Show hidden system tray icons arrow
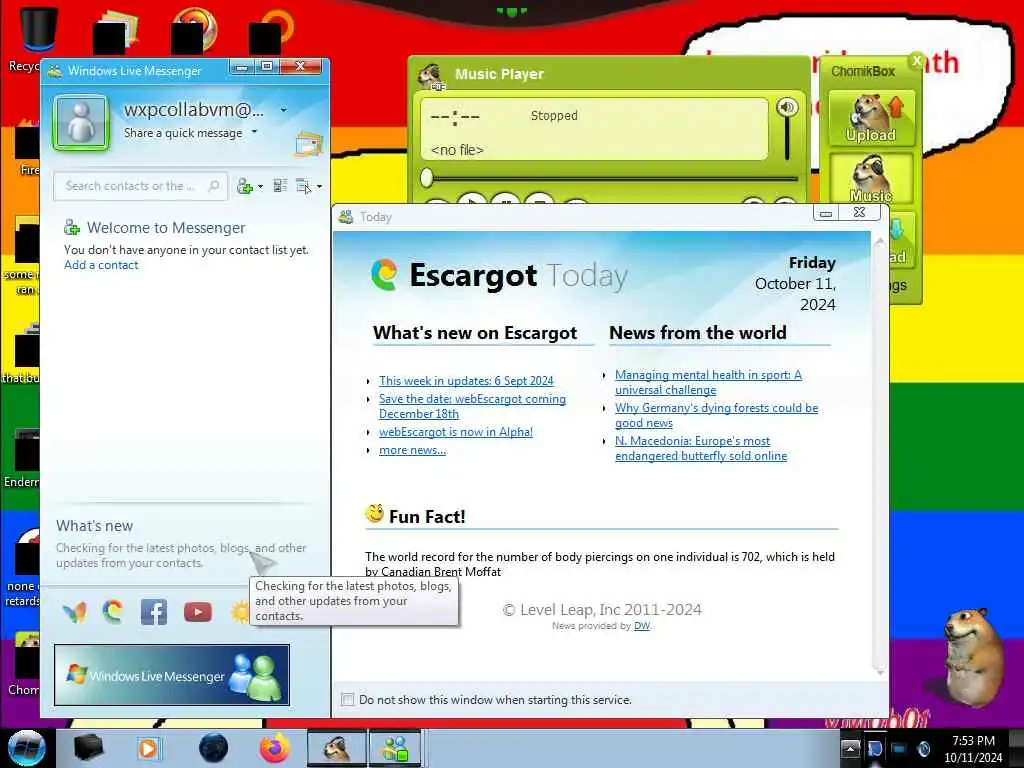Screen dimensions: 1024x768 [x=850, y=748]
